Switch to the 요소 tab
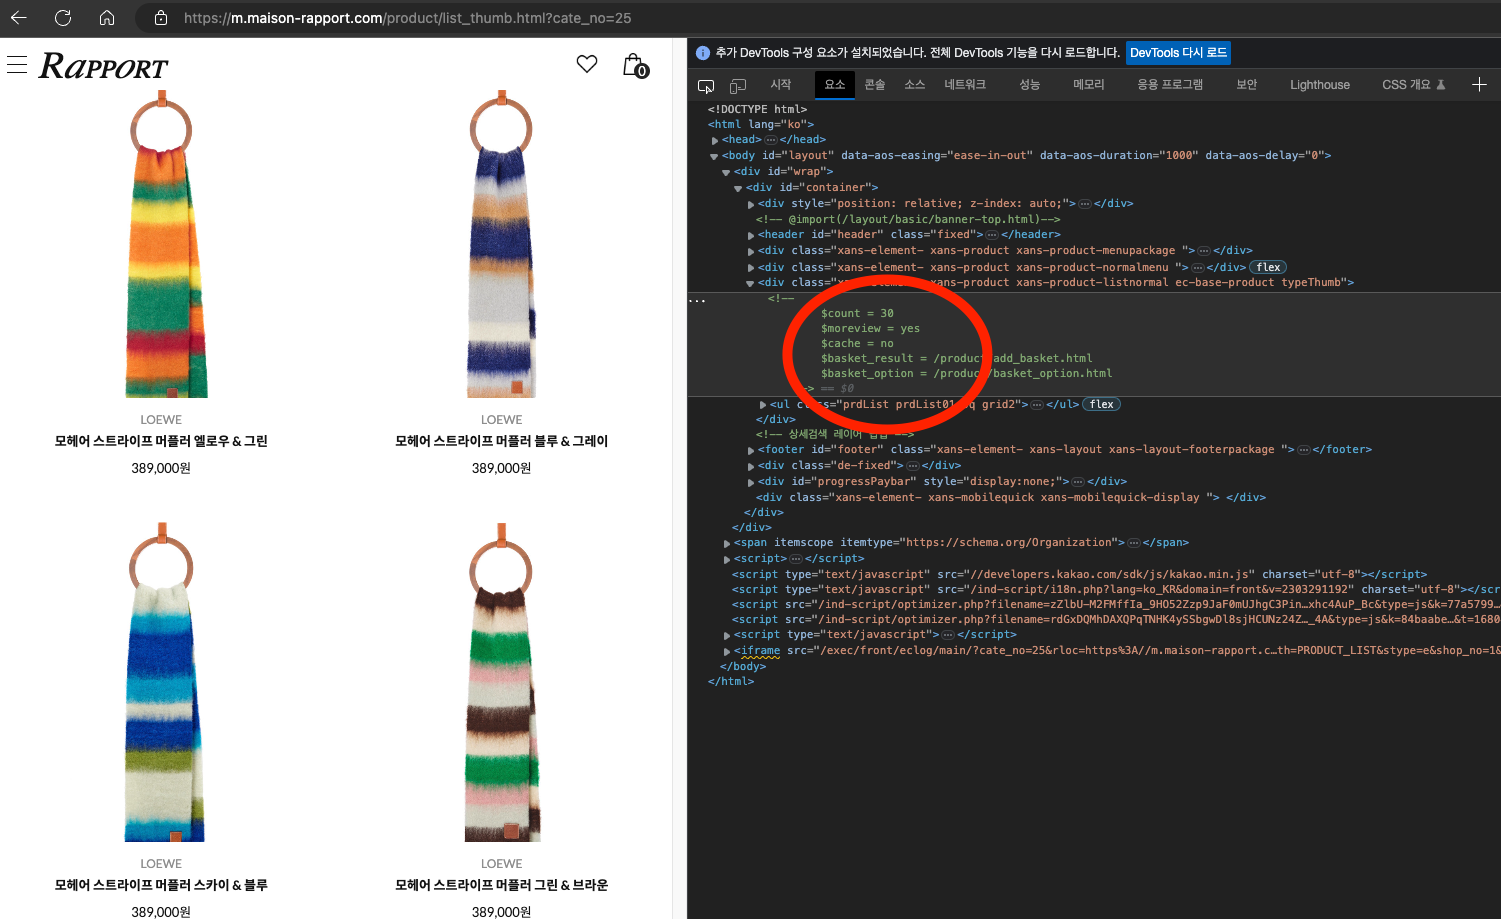 pos(835,85)
